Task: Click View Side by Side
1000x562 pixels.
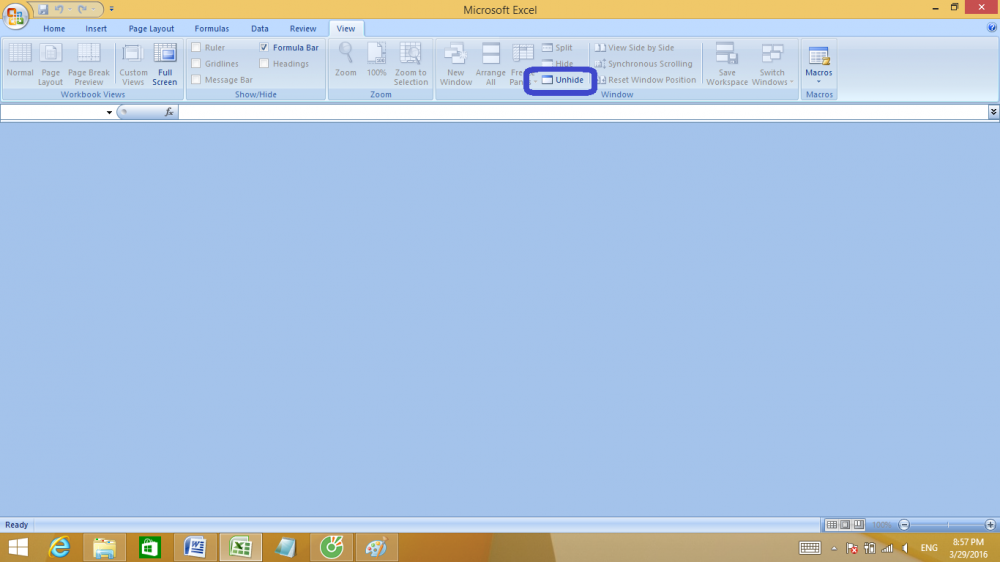Action: [x=635, y=47]
